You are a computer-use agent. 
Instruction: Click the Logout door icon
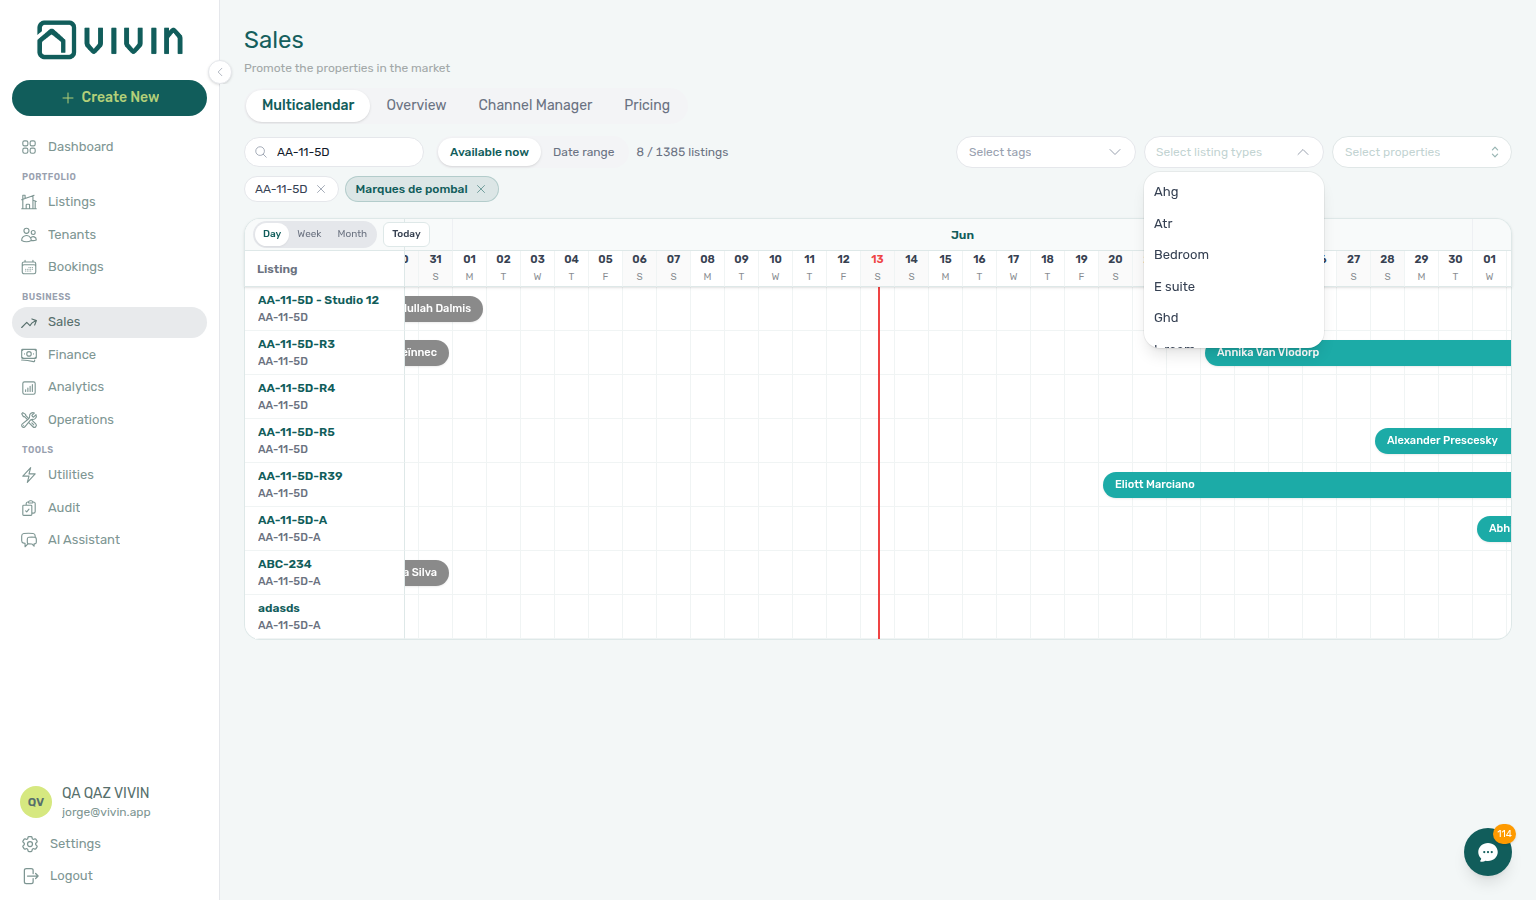pyautogui.click(x=30, y=876)
